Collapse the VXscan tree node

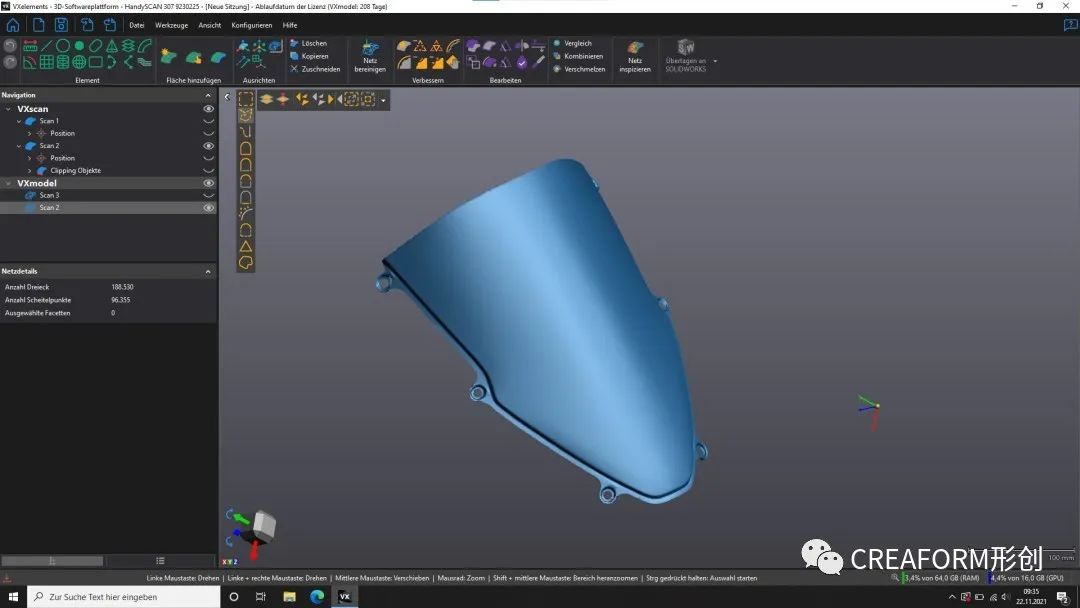[8, 109]
